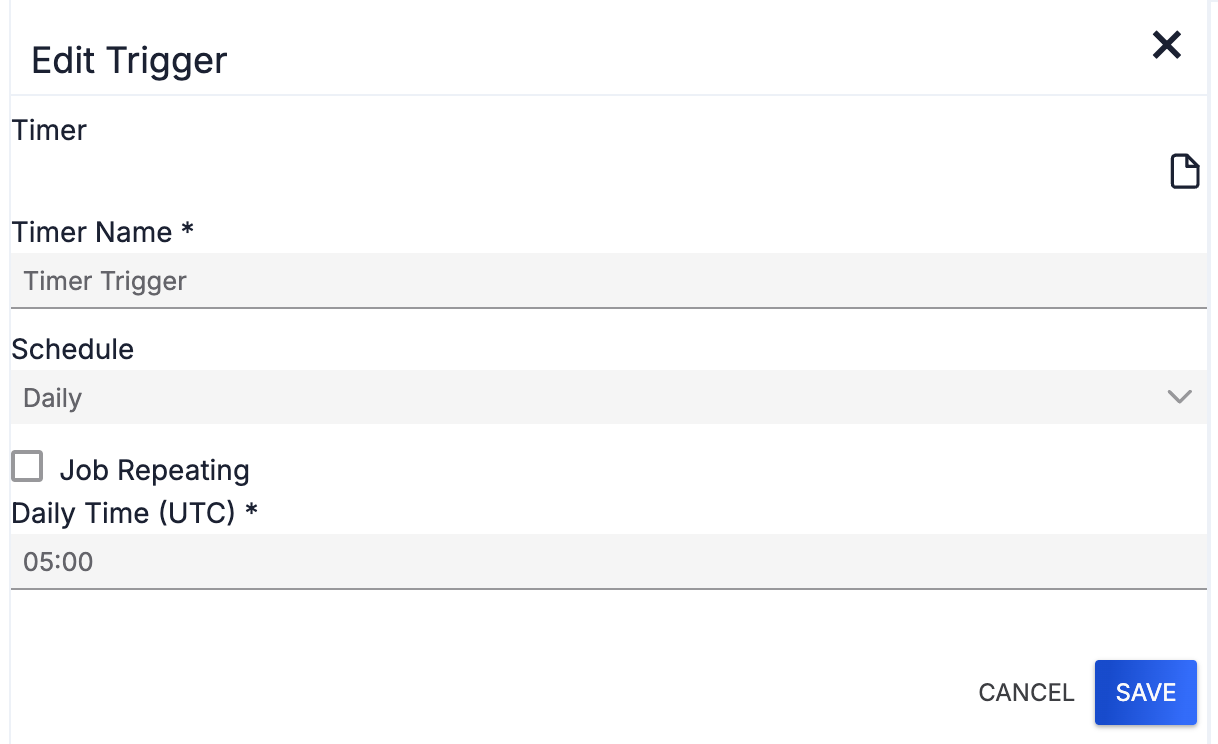Click the Timer section label

pos(48,130)
